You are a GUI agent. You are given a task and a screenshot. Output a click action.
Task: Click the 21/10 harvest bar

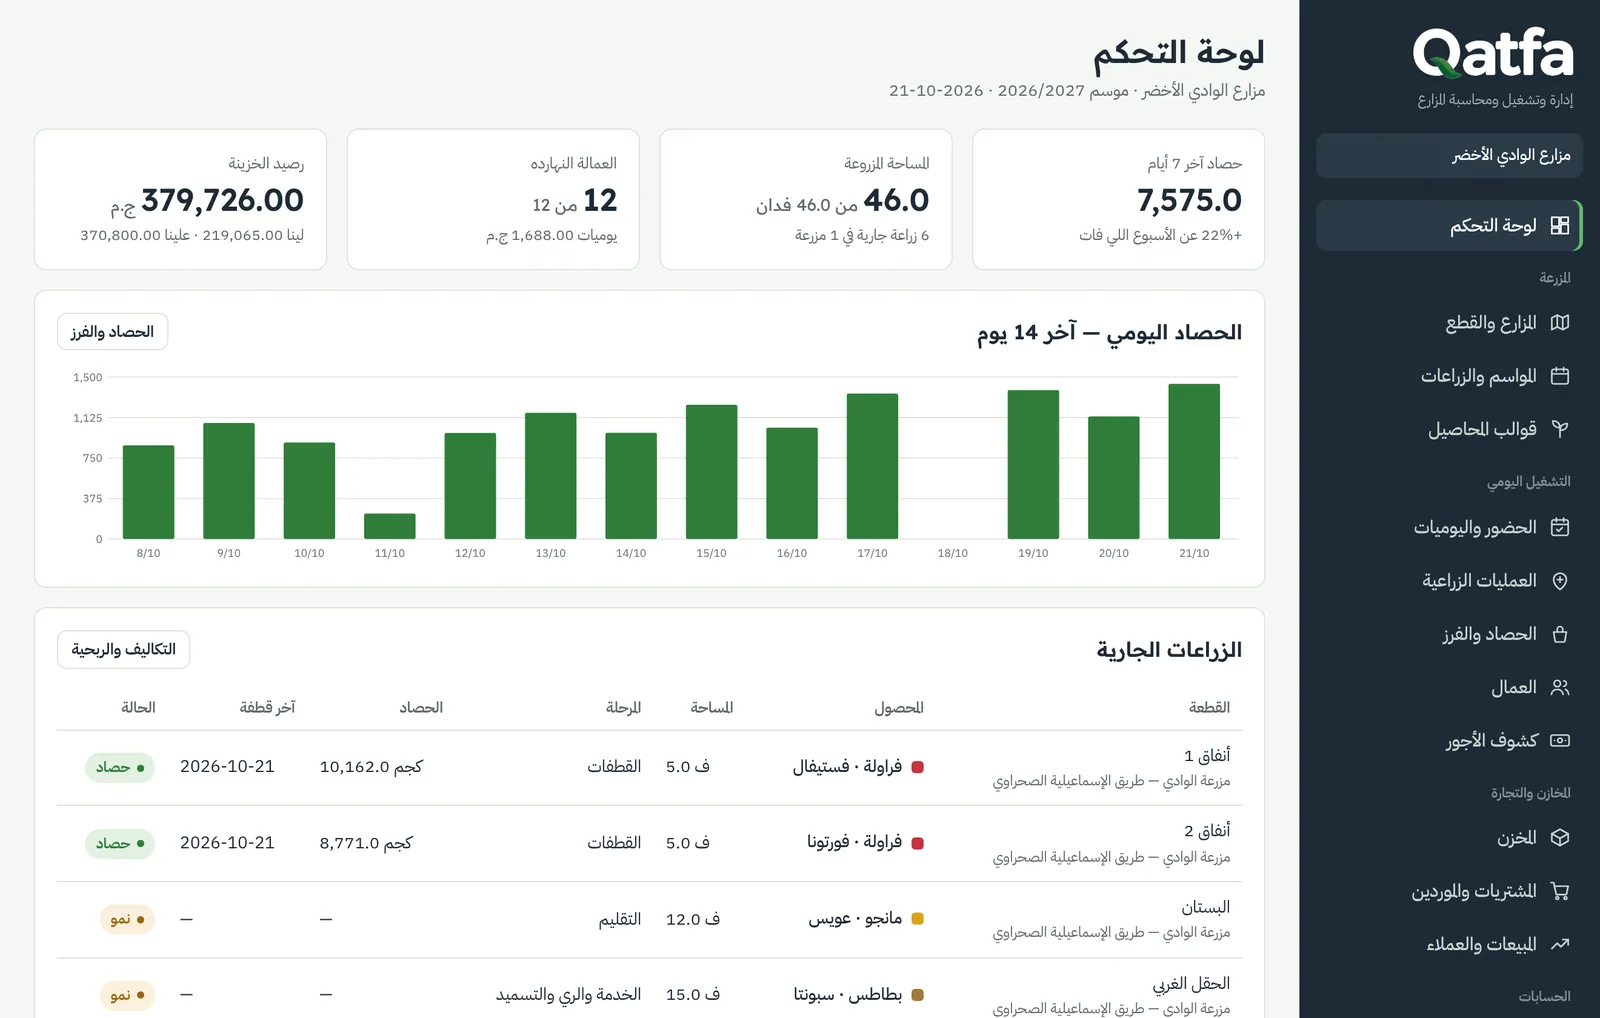[x=1194, y=461]
